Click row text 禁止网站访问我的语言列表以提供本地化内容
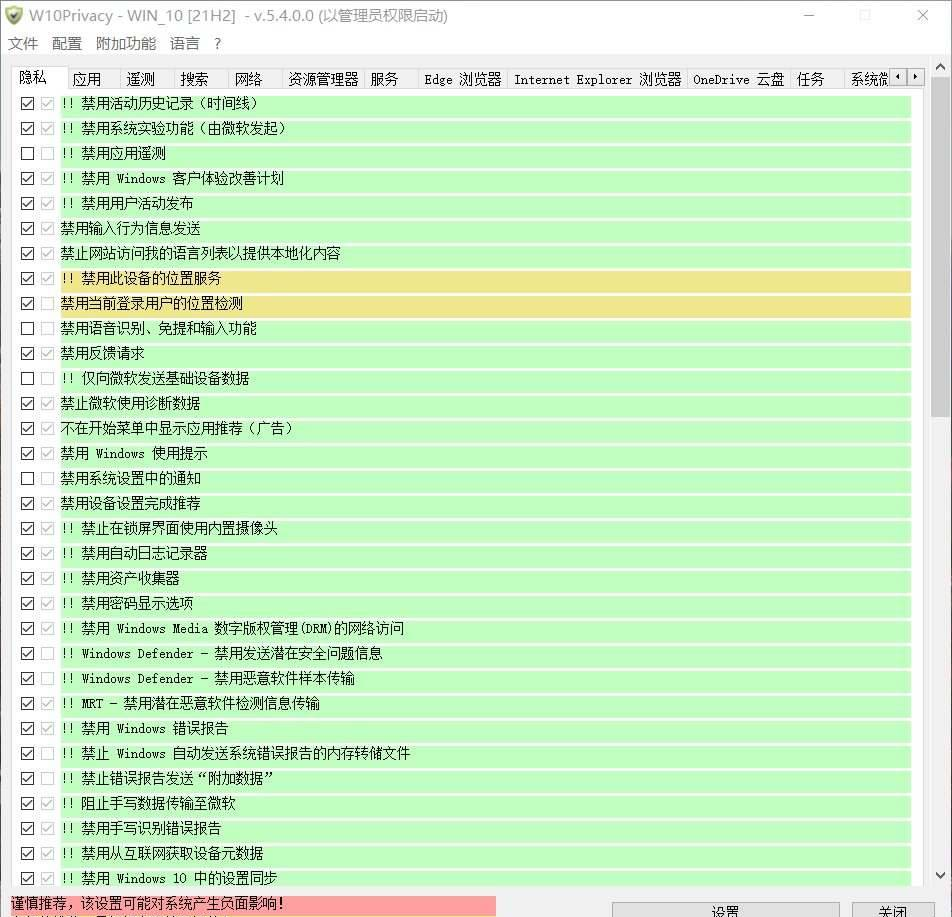 [x=200, y=254]
